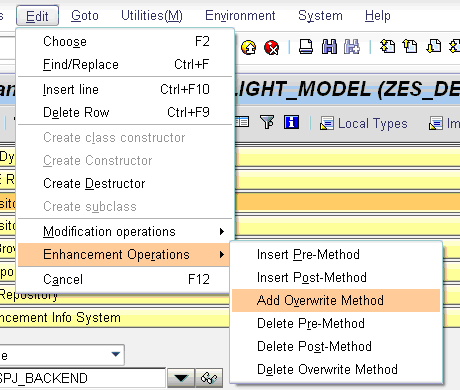Click the Find Next binoculars icon
Image resolution: width=460 pixels, height=390 pixels.
352,47
